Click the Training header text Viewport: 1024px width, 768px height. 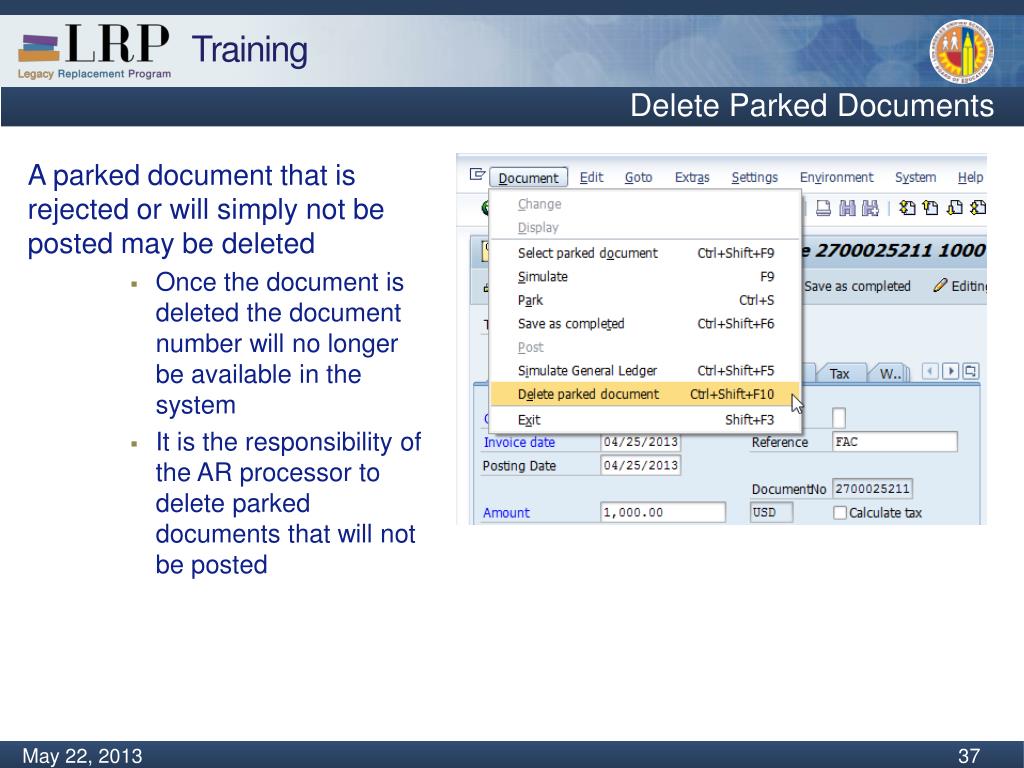coord(249,50)
